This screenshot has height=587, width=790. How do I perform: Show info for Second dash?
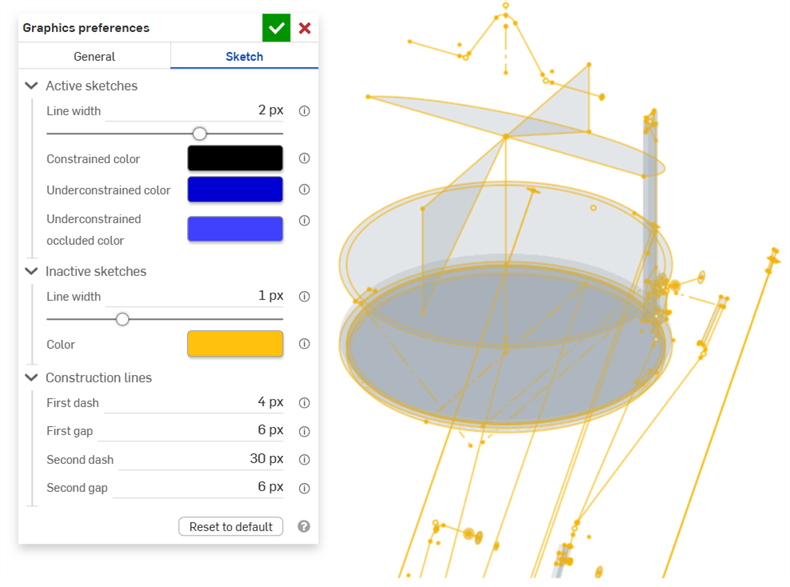304,460
